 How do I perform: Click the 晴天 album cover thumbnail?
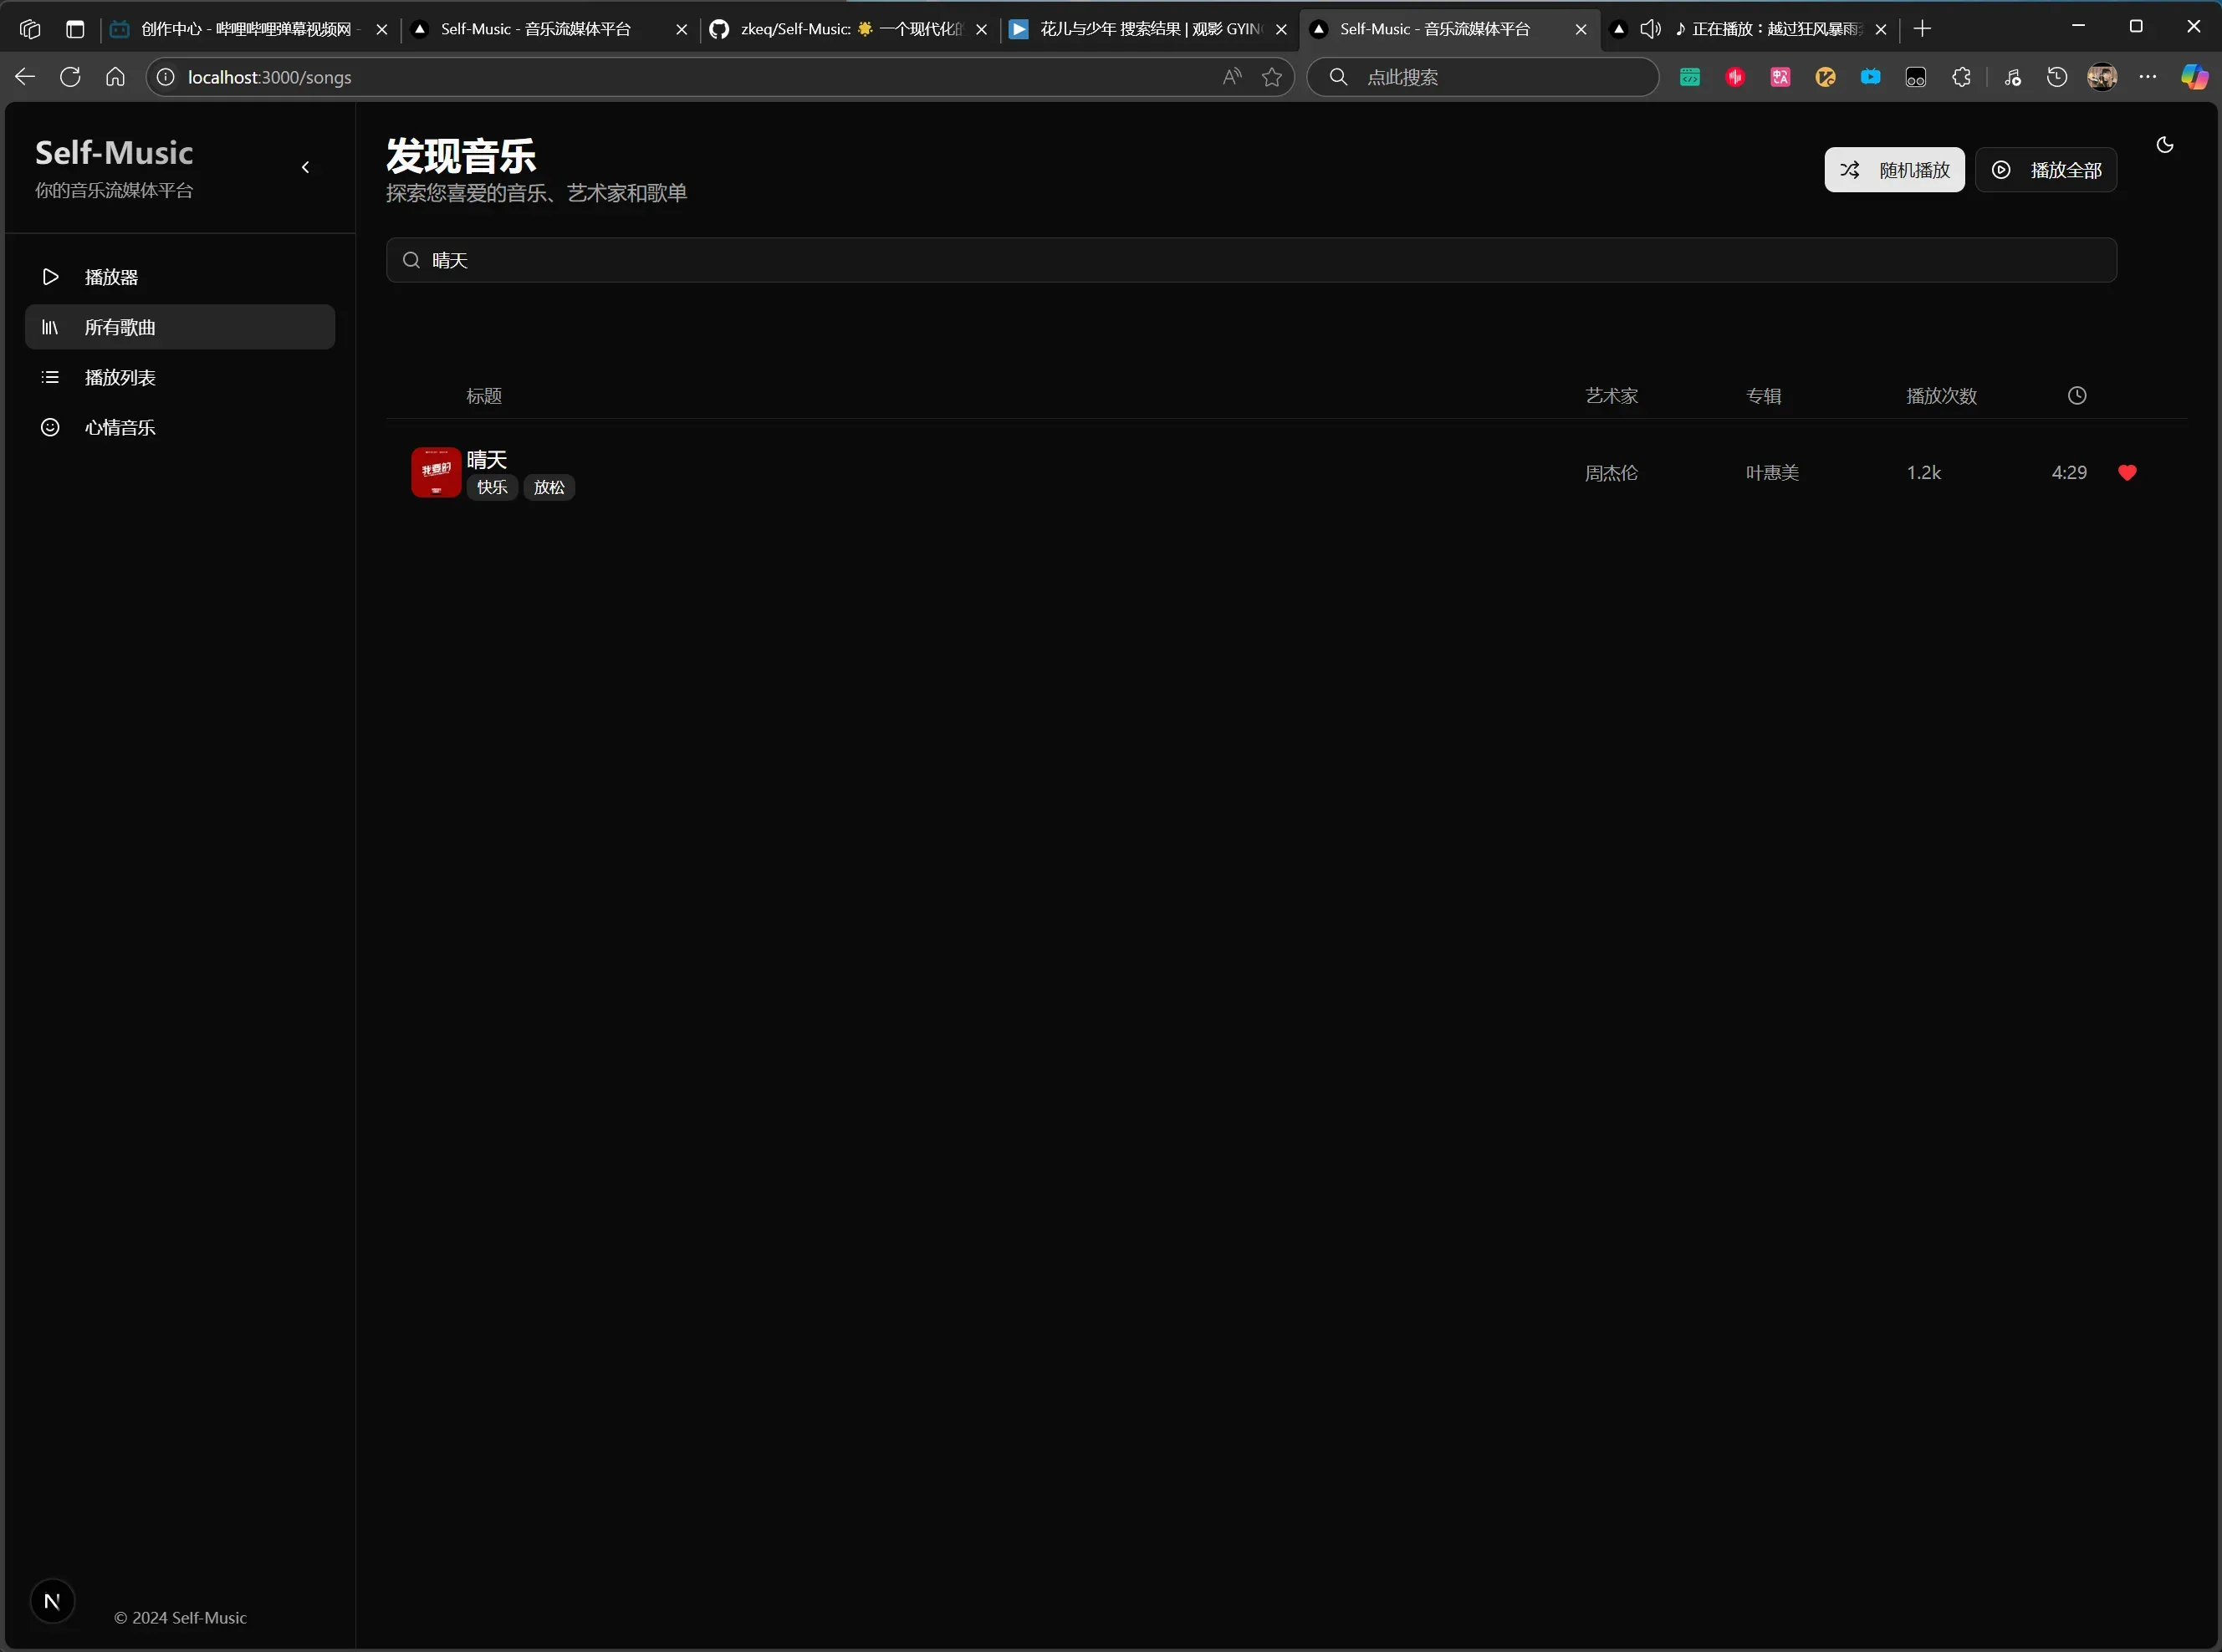436,473
